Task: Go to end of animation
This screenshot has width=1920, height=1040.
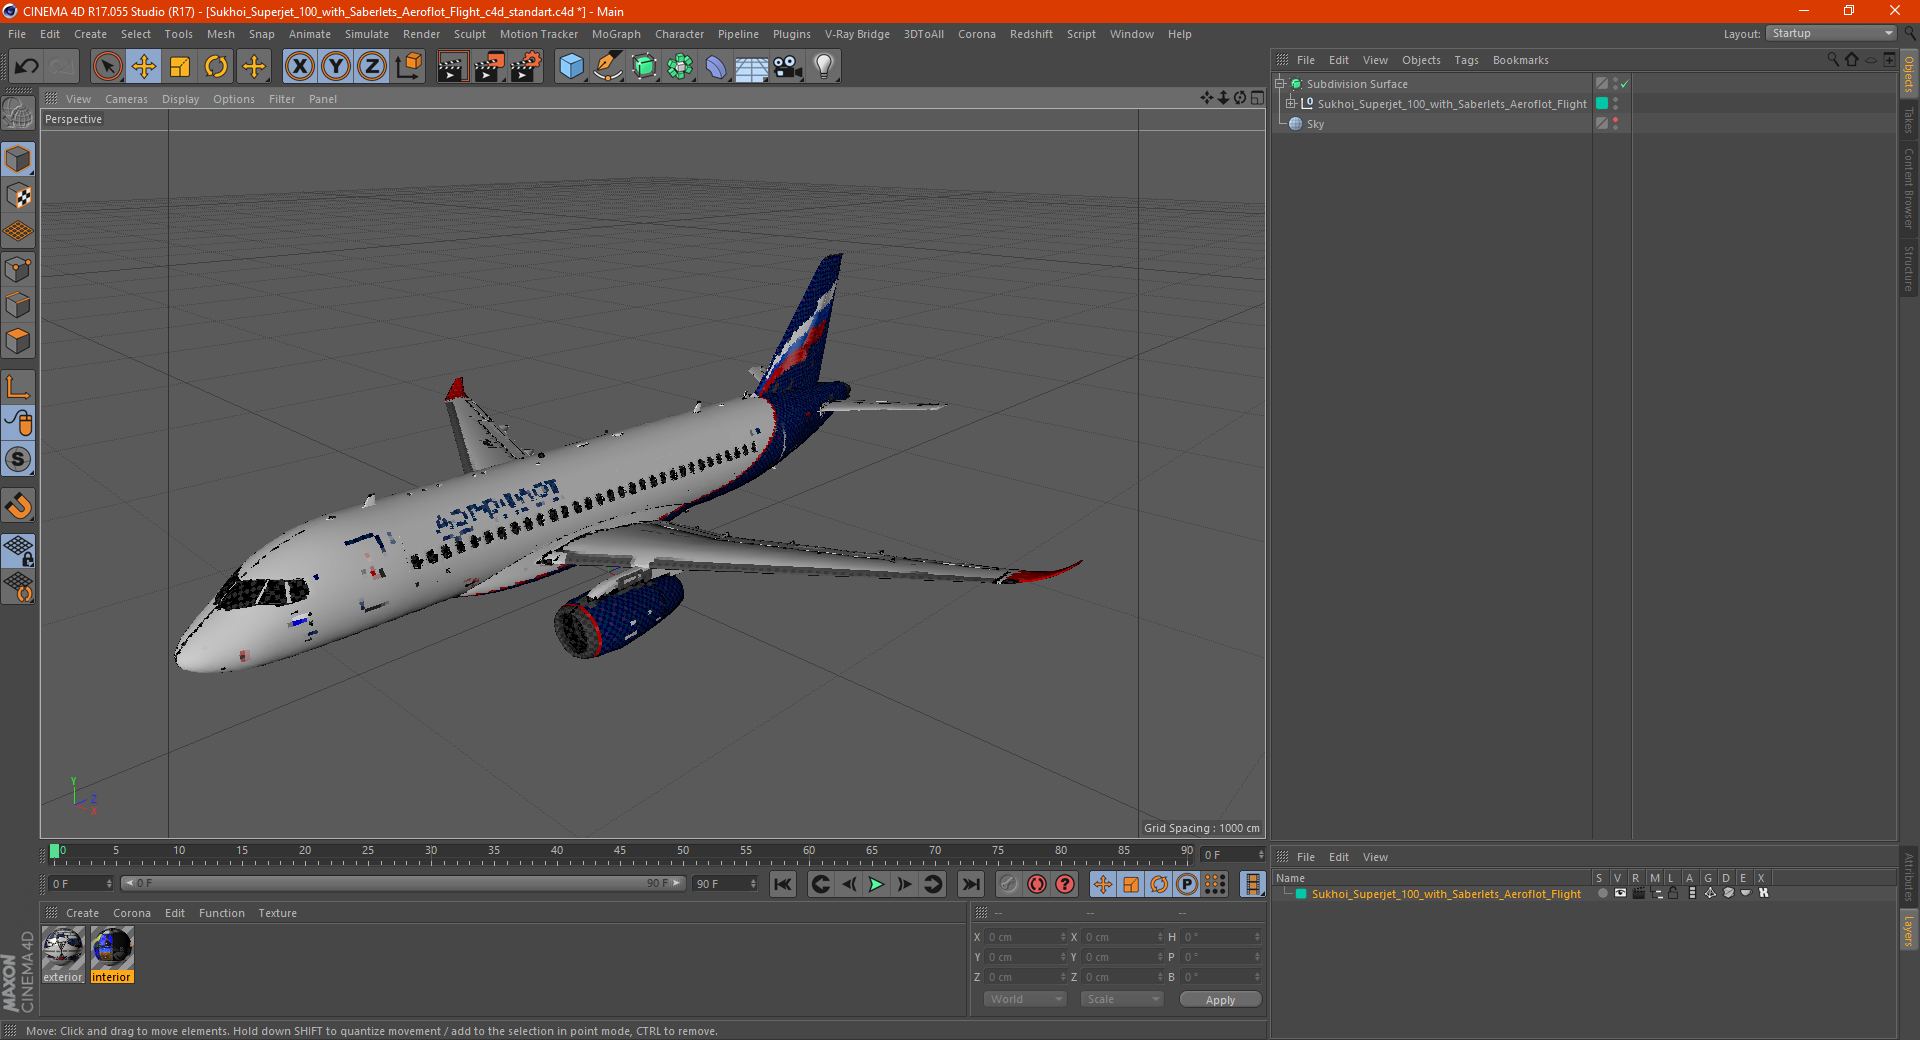Action: coord(970,884)
